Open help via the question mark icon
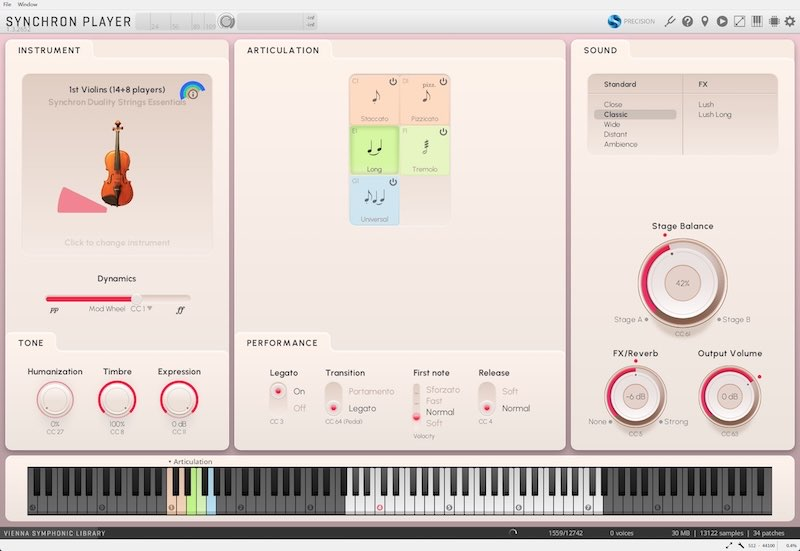 688,21
